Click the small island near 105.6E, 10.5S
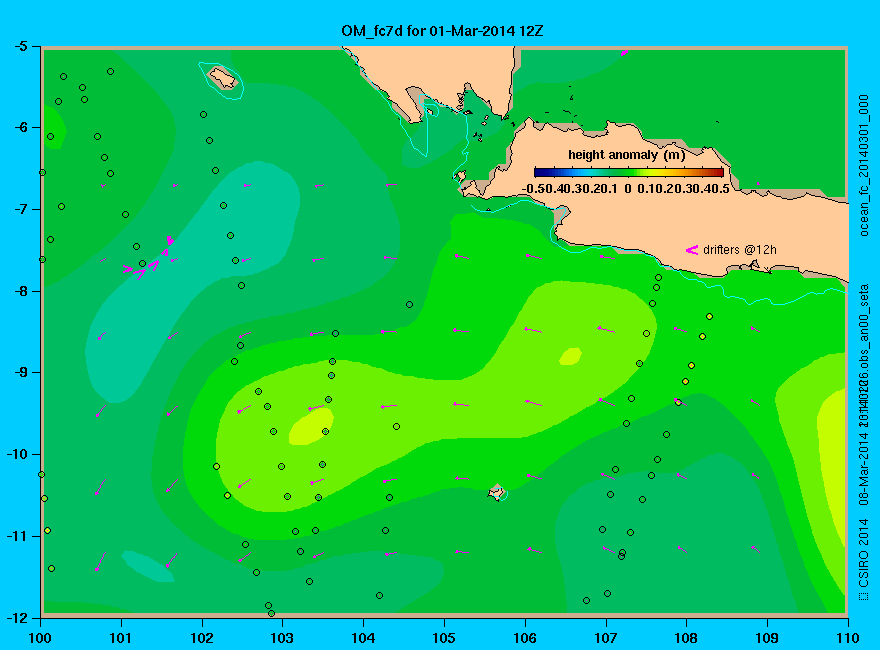Image resolution: width=880 pixels, height=650 pixels. tap(496, 492)
